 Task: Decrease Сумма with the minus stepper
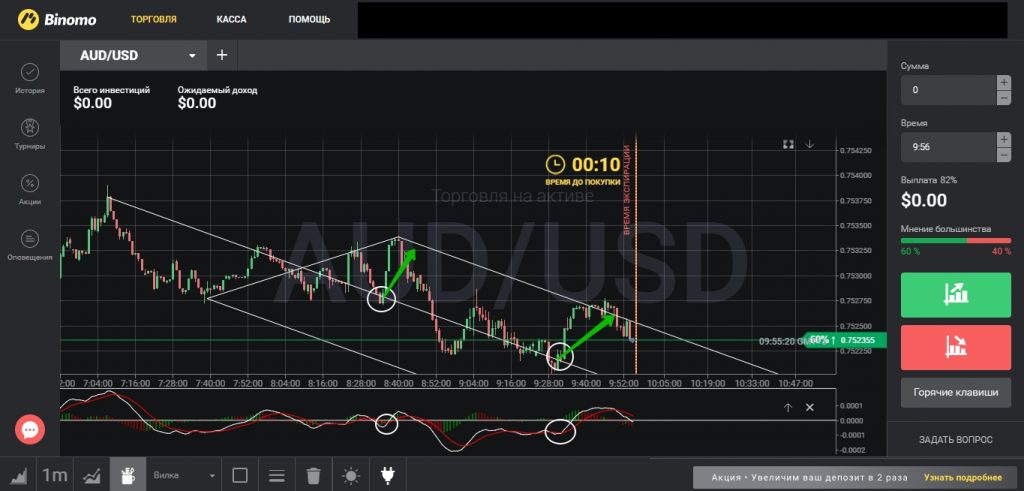[1004, 98]
